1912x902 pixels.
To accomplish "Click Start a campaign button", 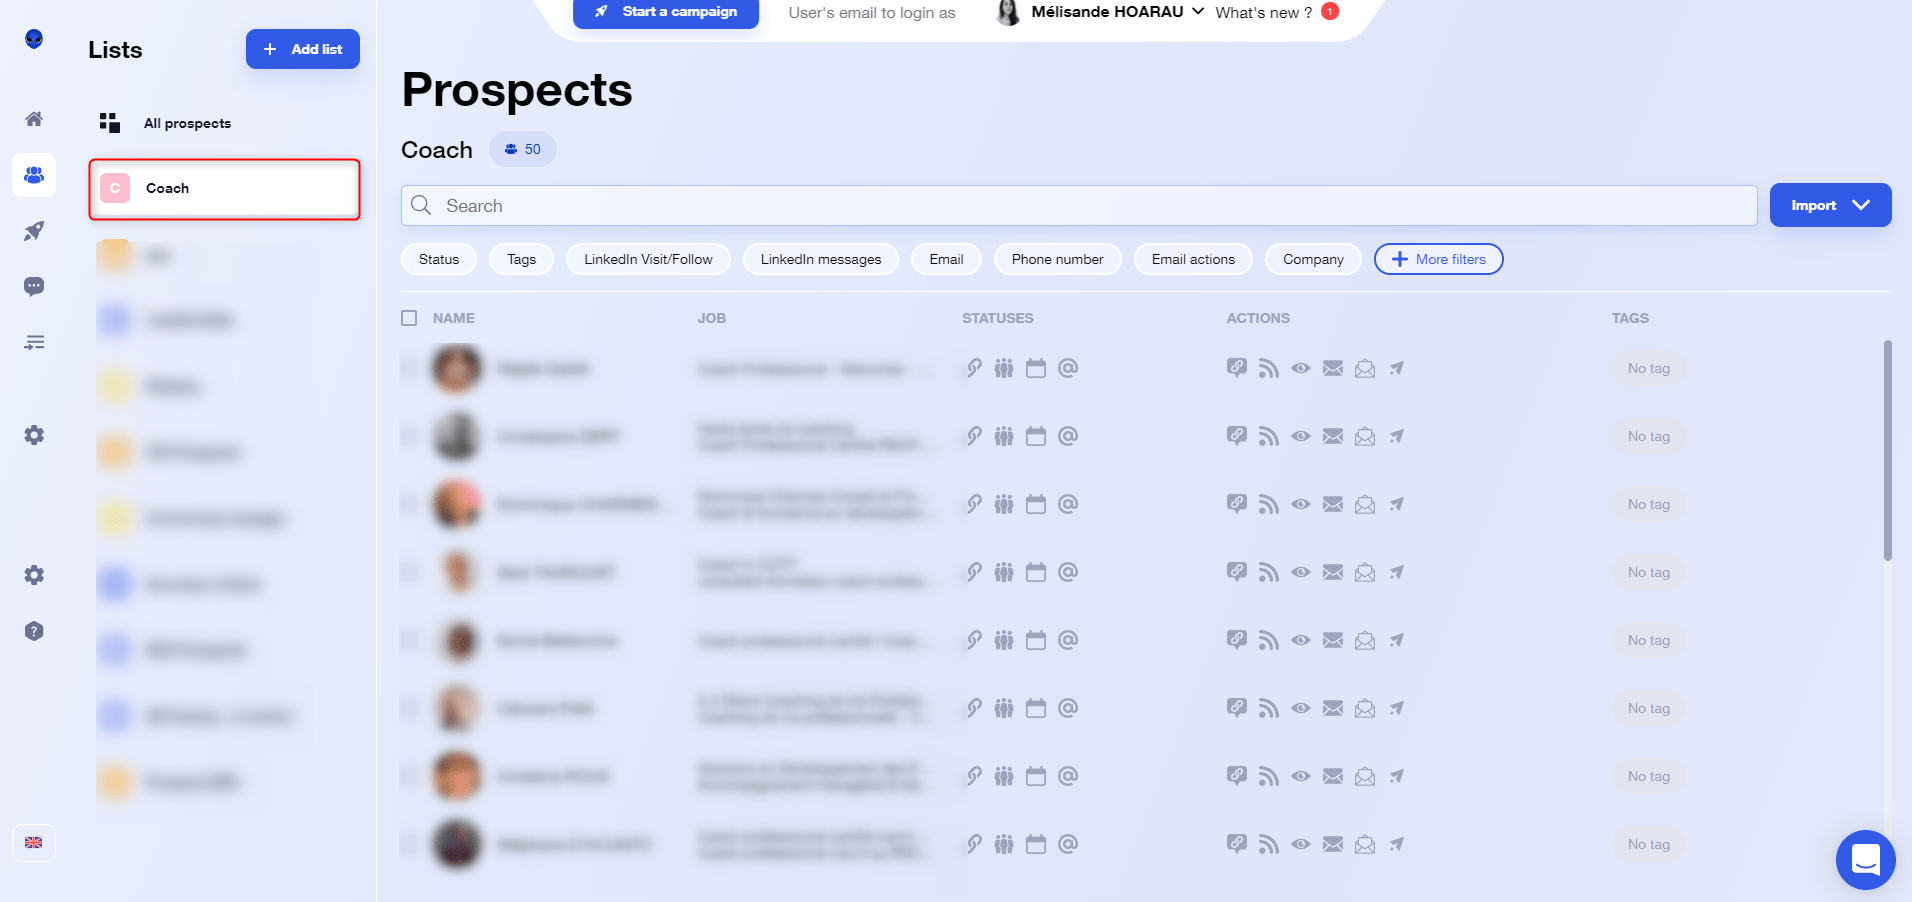I will click(x=666, y=12).
